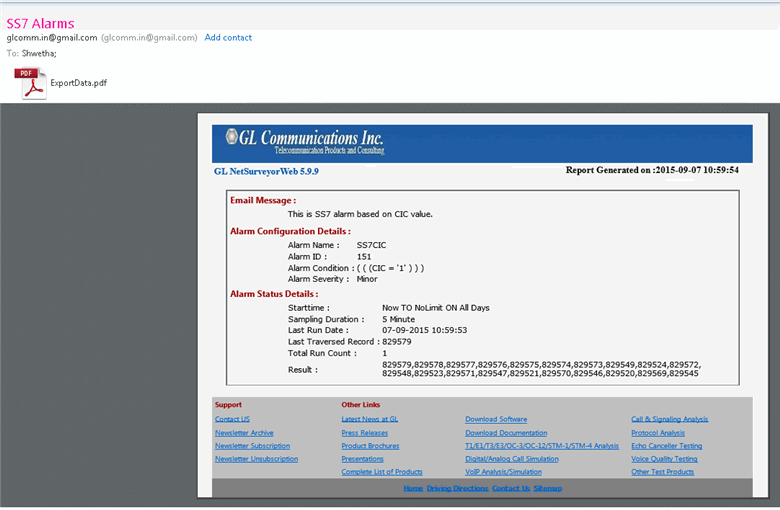The image size is (780, 510).
Task: Open the Protocol Analysis link
Action: pyautogui.click(x=658, y=433)
